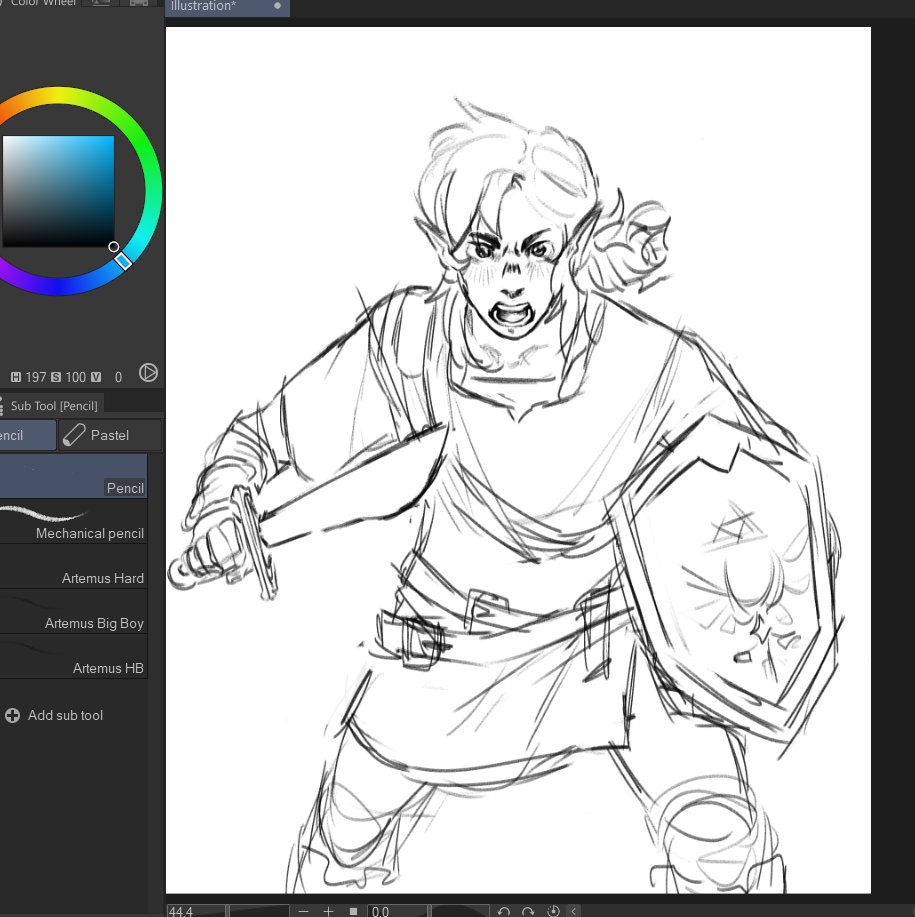
Task: Toggle HSV/HLS color space round arrow button
Action: pyautogui.click(x=148, y=373)
